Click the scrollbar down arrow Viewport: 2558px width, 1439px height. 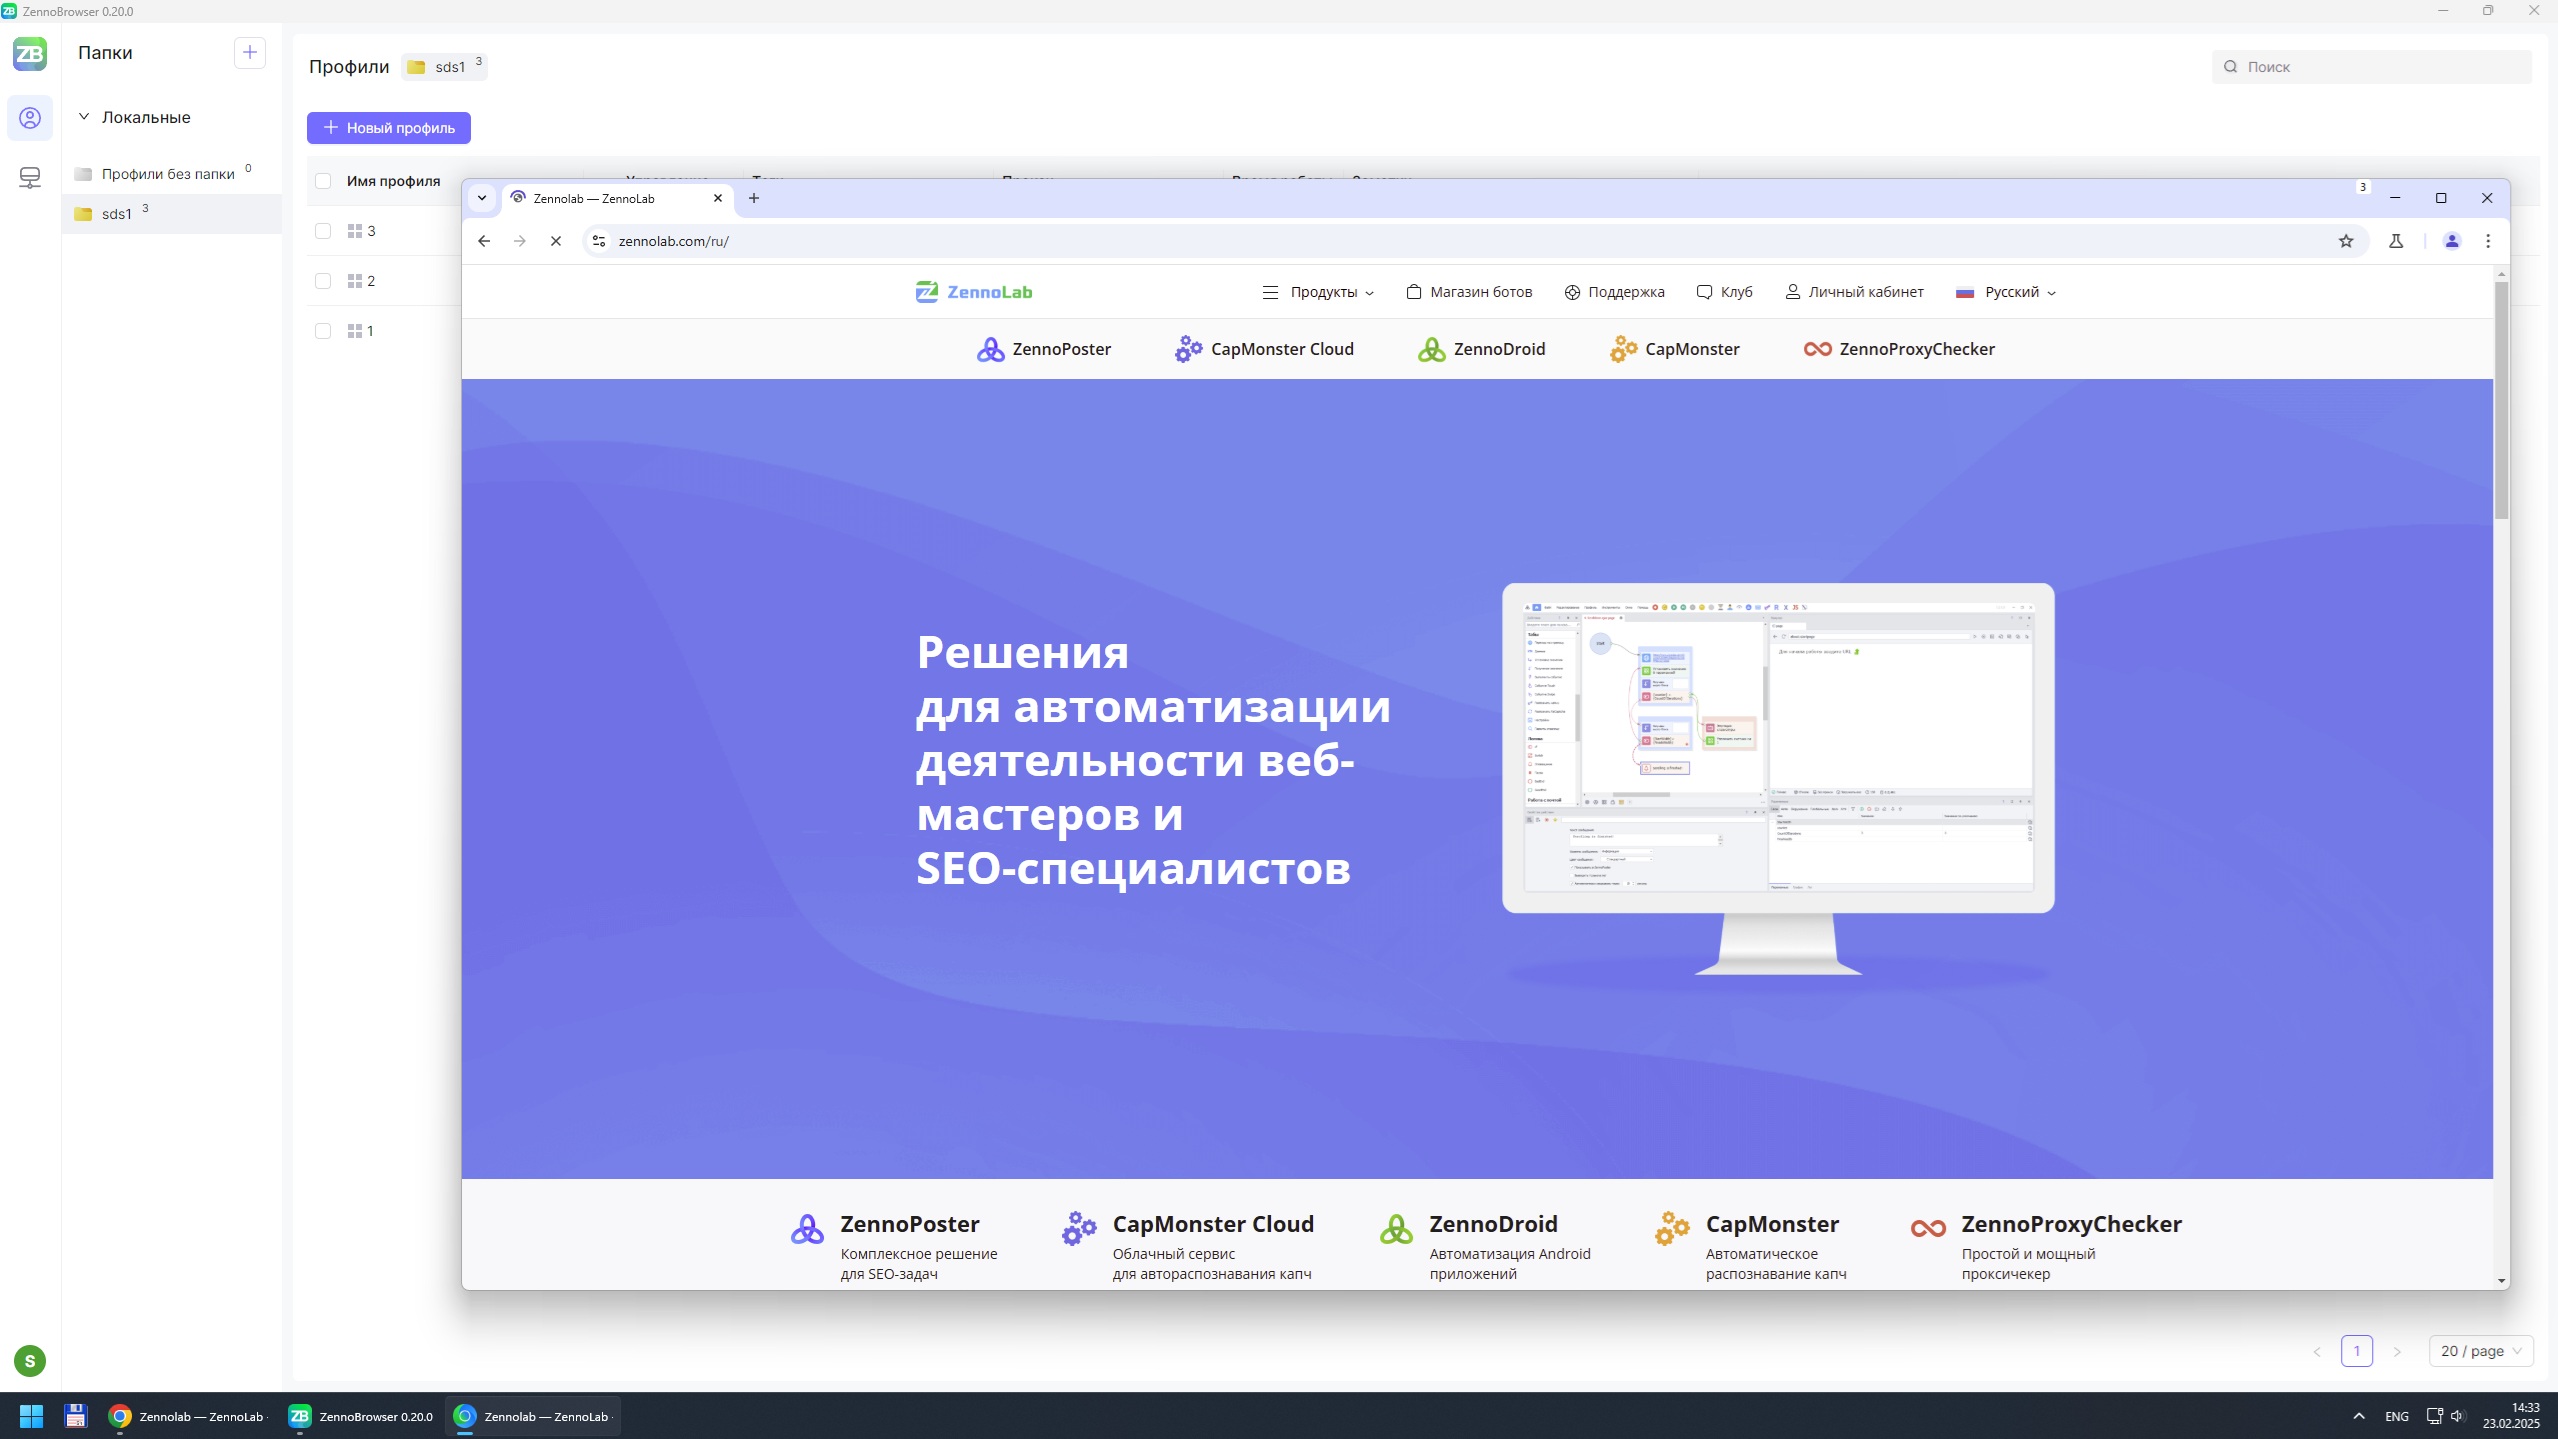(2501, 1280)
